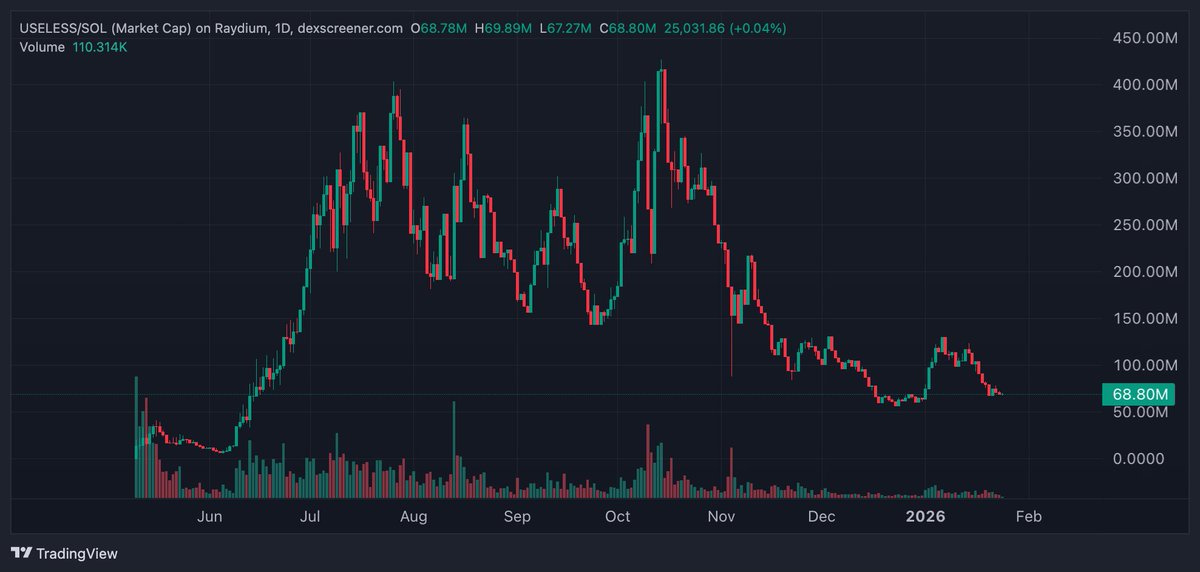The height and width of the screenshot is (572, 1200).
Task: Click the change value 25,031.86 (+0.04%)
Action: 724,28
